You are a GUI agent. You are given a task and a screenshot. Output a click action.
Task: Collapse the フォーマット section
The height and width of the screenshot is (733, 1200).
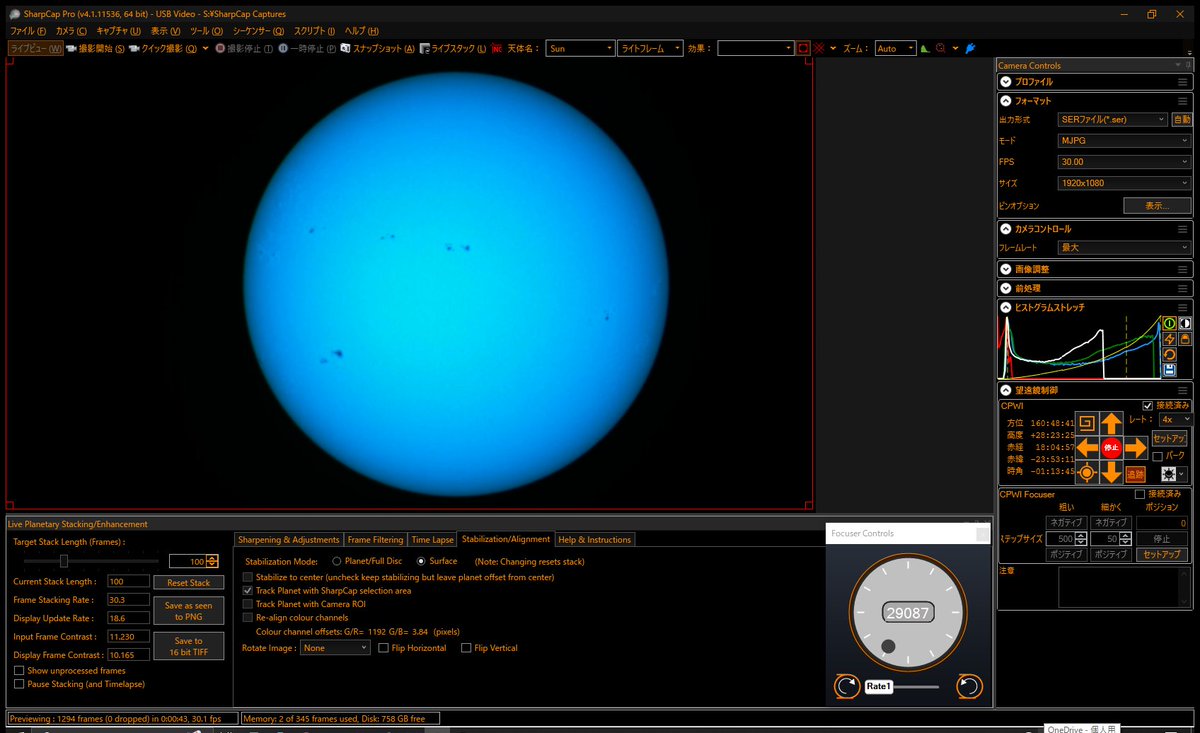click(x=1006, y=101)
